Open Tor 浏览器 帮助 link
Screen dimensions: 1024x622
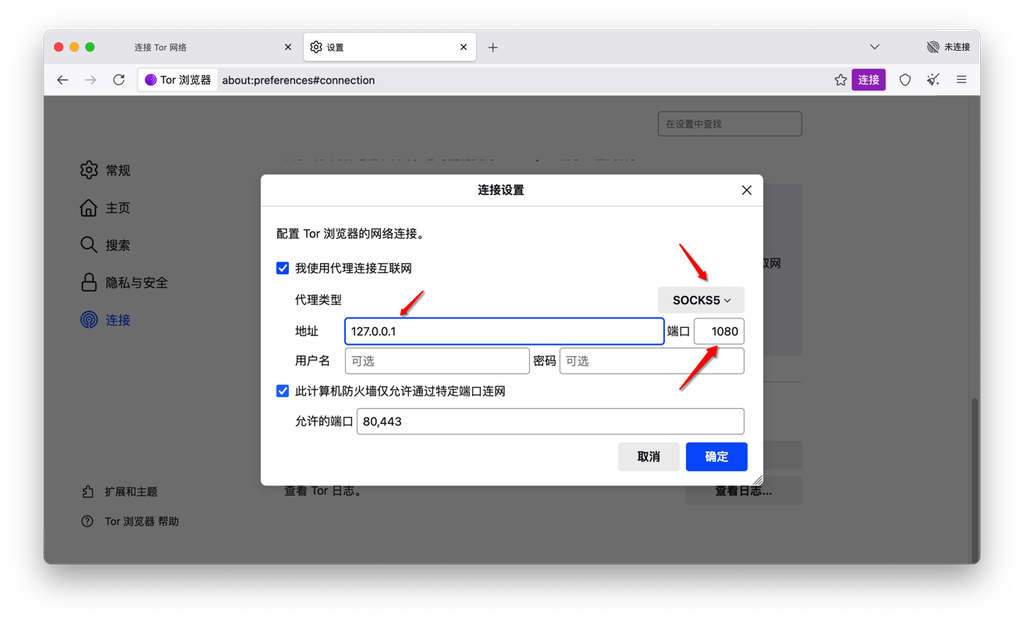click(129, 521)
